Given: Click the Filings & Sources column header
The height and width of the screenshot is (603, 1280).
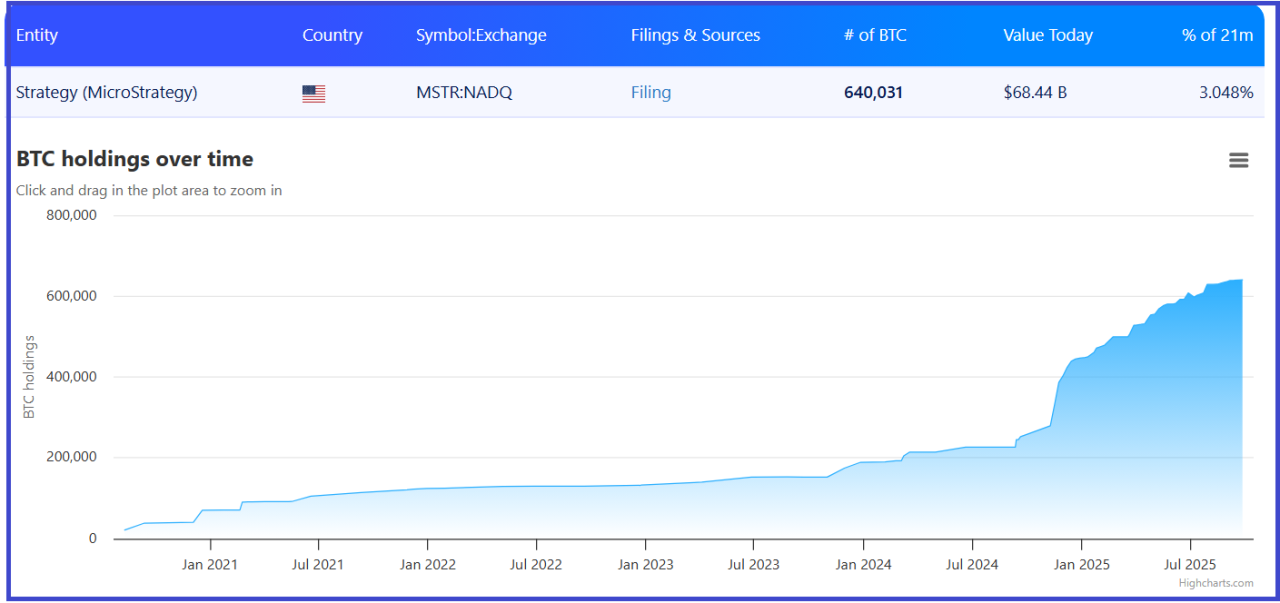Looking at the screenshot, I should click(x=695, y=35).
